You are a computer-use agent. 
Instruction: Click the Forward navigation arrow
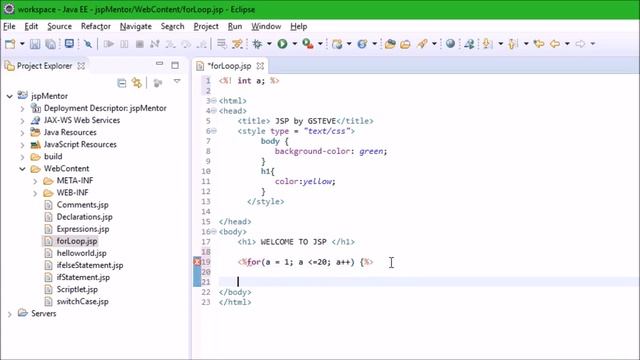[x=580, y=44]
